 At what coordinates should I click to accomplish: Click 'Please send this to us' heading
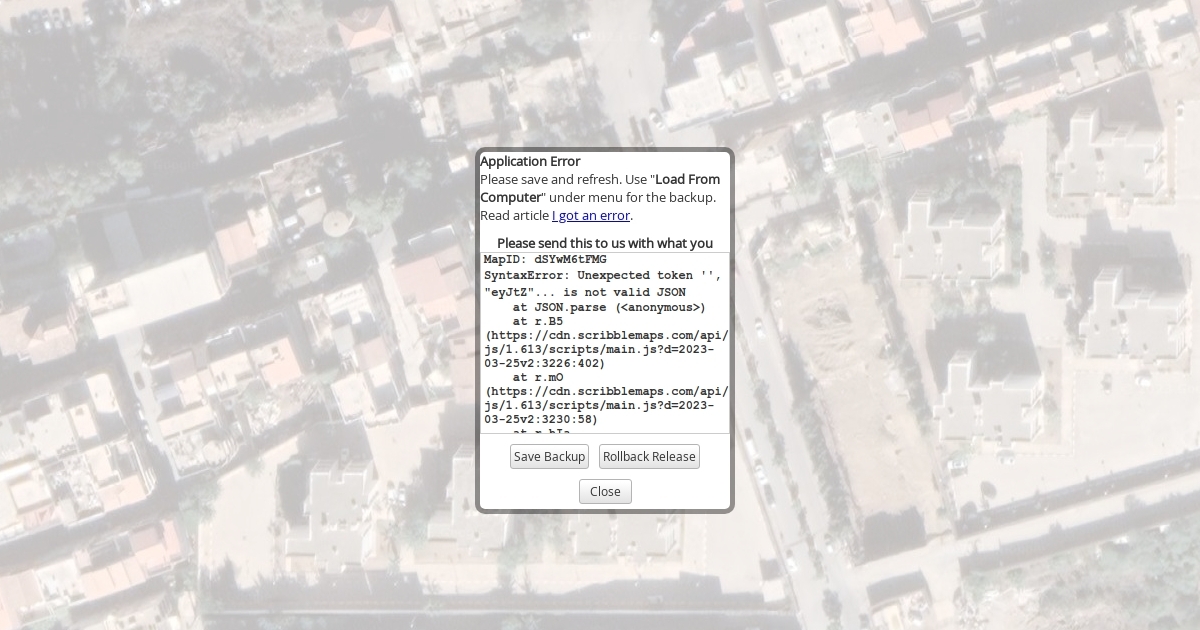(605, 243)
